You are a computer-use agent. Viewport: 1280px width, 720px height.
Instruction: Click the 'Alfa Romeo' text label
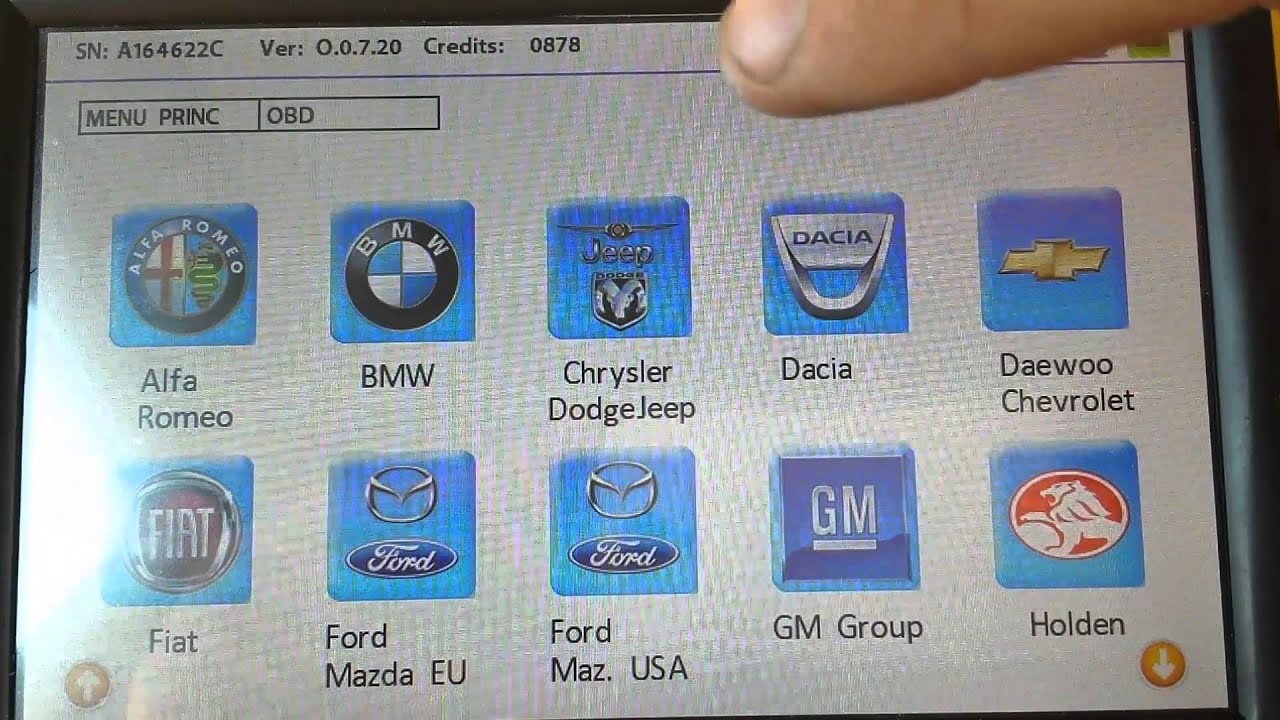click(x=184, y=399)
